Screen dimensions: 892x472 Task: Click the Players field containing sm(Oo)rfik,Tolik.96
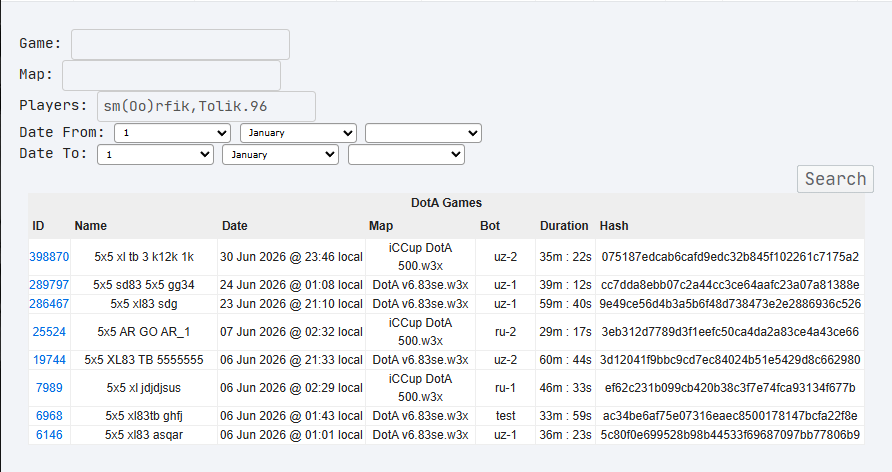pos(207,106)
